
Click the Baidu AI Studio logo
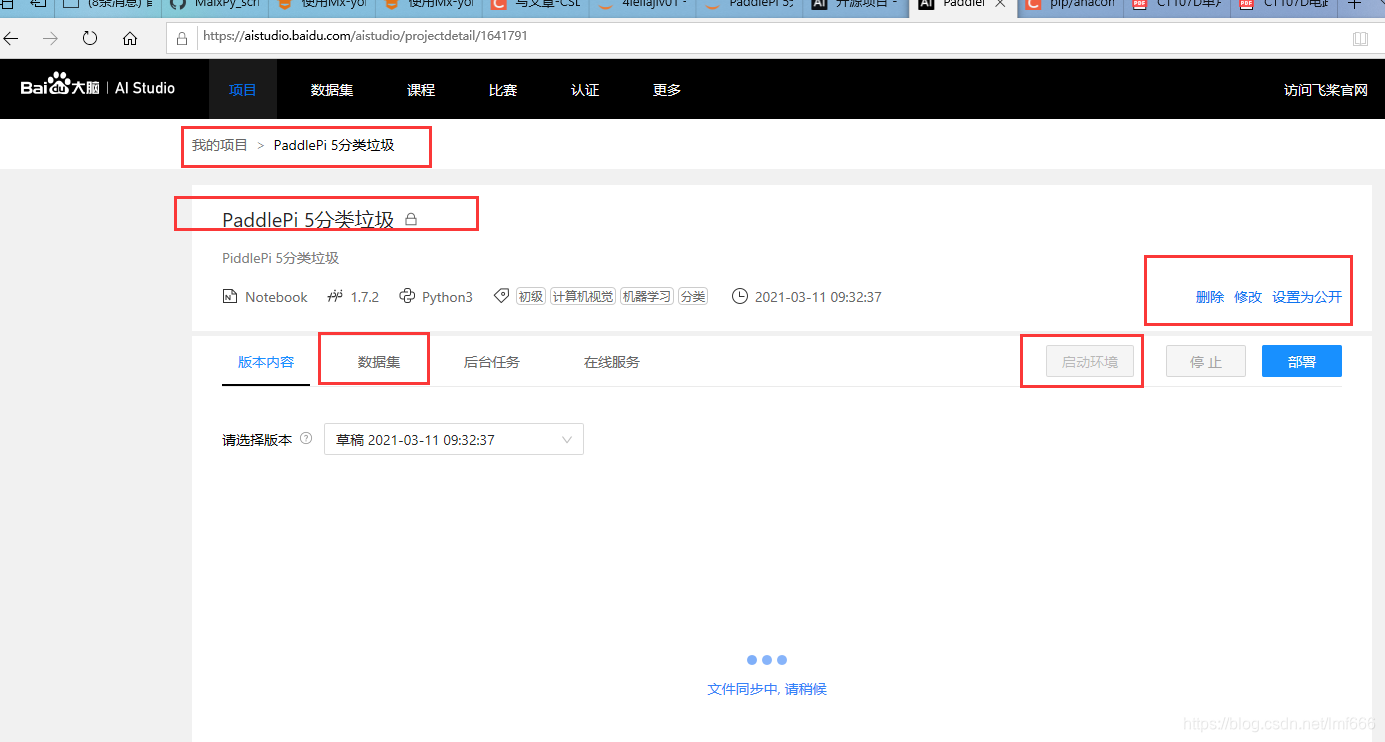point(98,88)
